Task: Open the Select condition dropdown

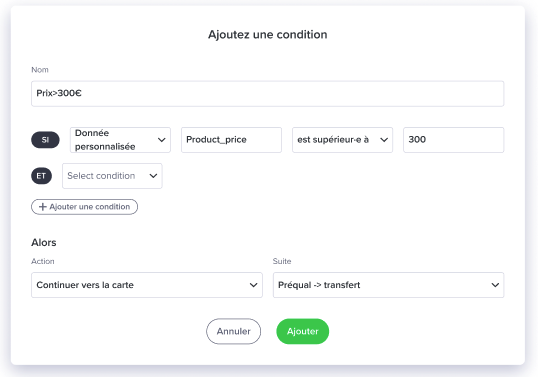Action: 112,176
